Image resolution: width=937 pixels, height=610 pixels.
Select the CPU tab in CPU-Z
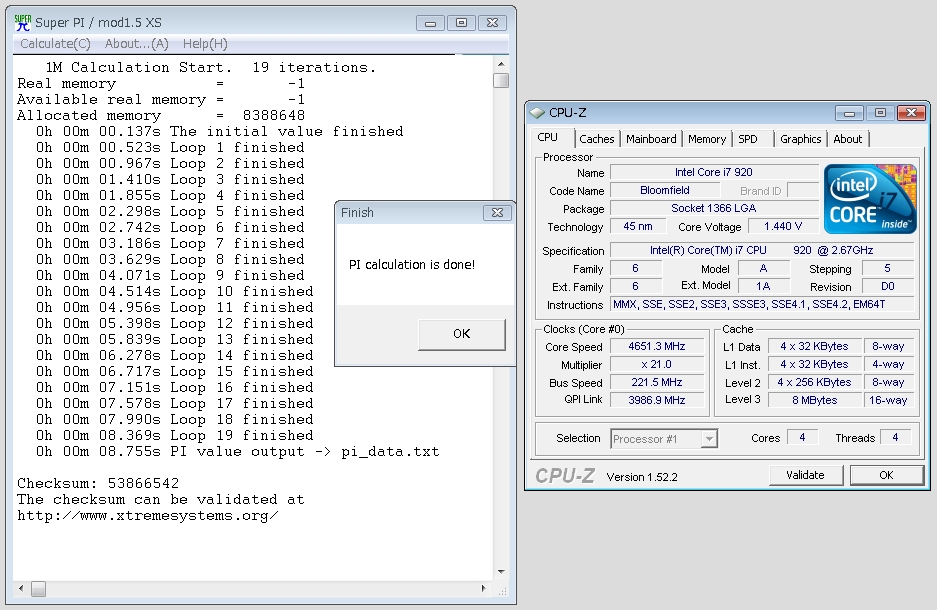click(547, 137)
